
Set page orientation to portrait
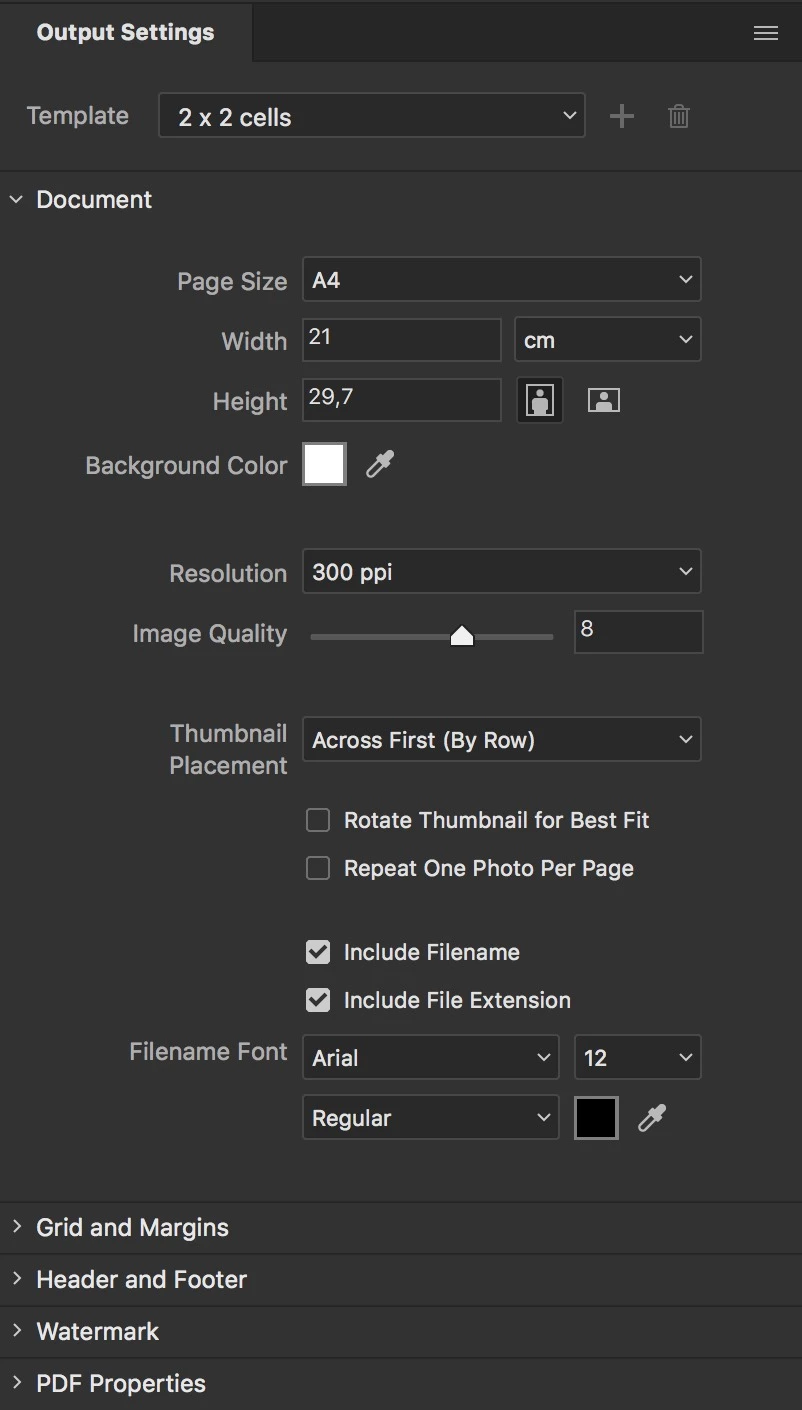540,401
